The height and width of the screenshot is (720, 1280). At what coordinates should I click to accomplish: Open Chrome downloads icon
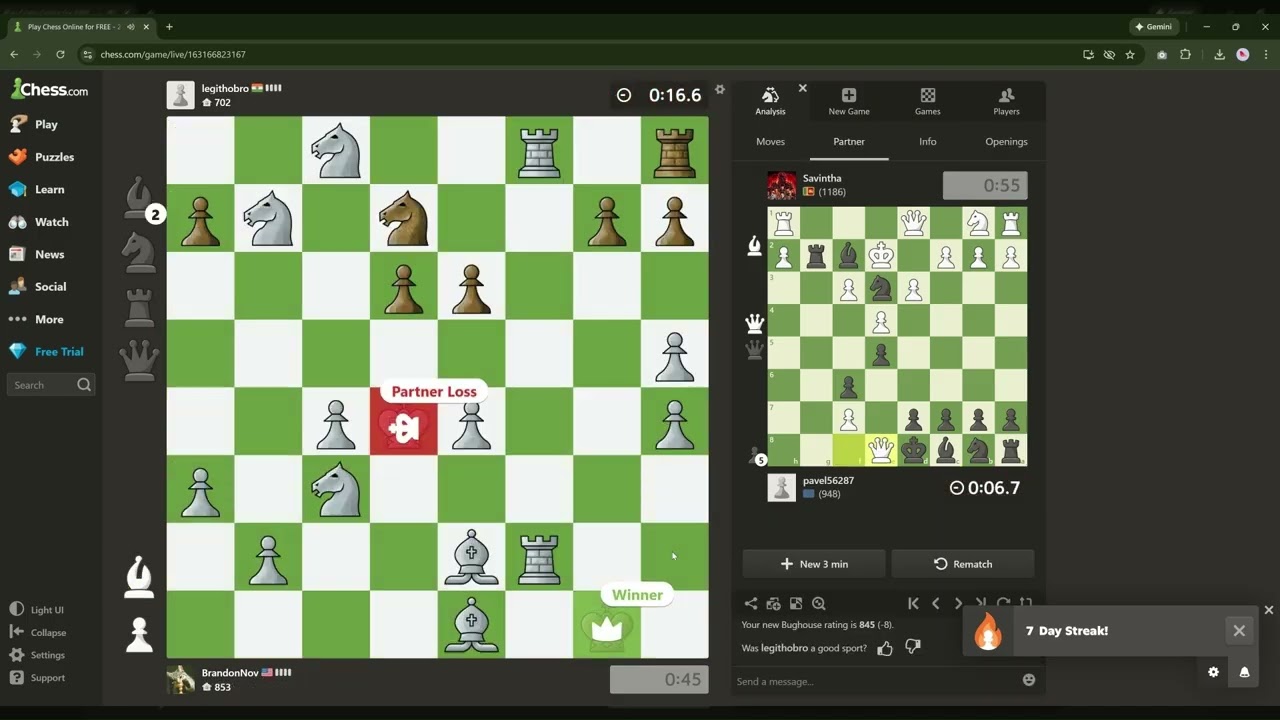pyautogui.click(x=1219, y=55)
